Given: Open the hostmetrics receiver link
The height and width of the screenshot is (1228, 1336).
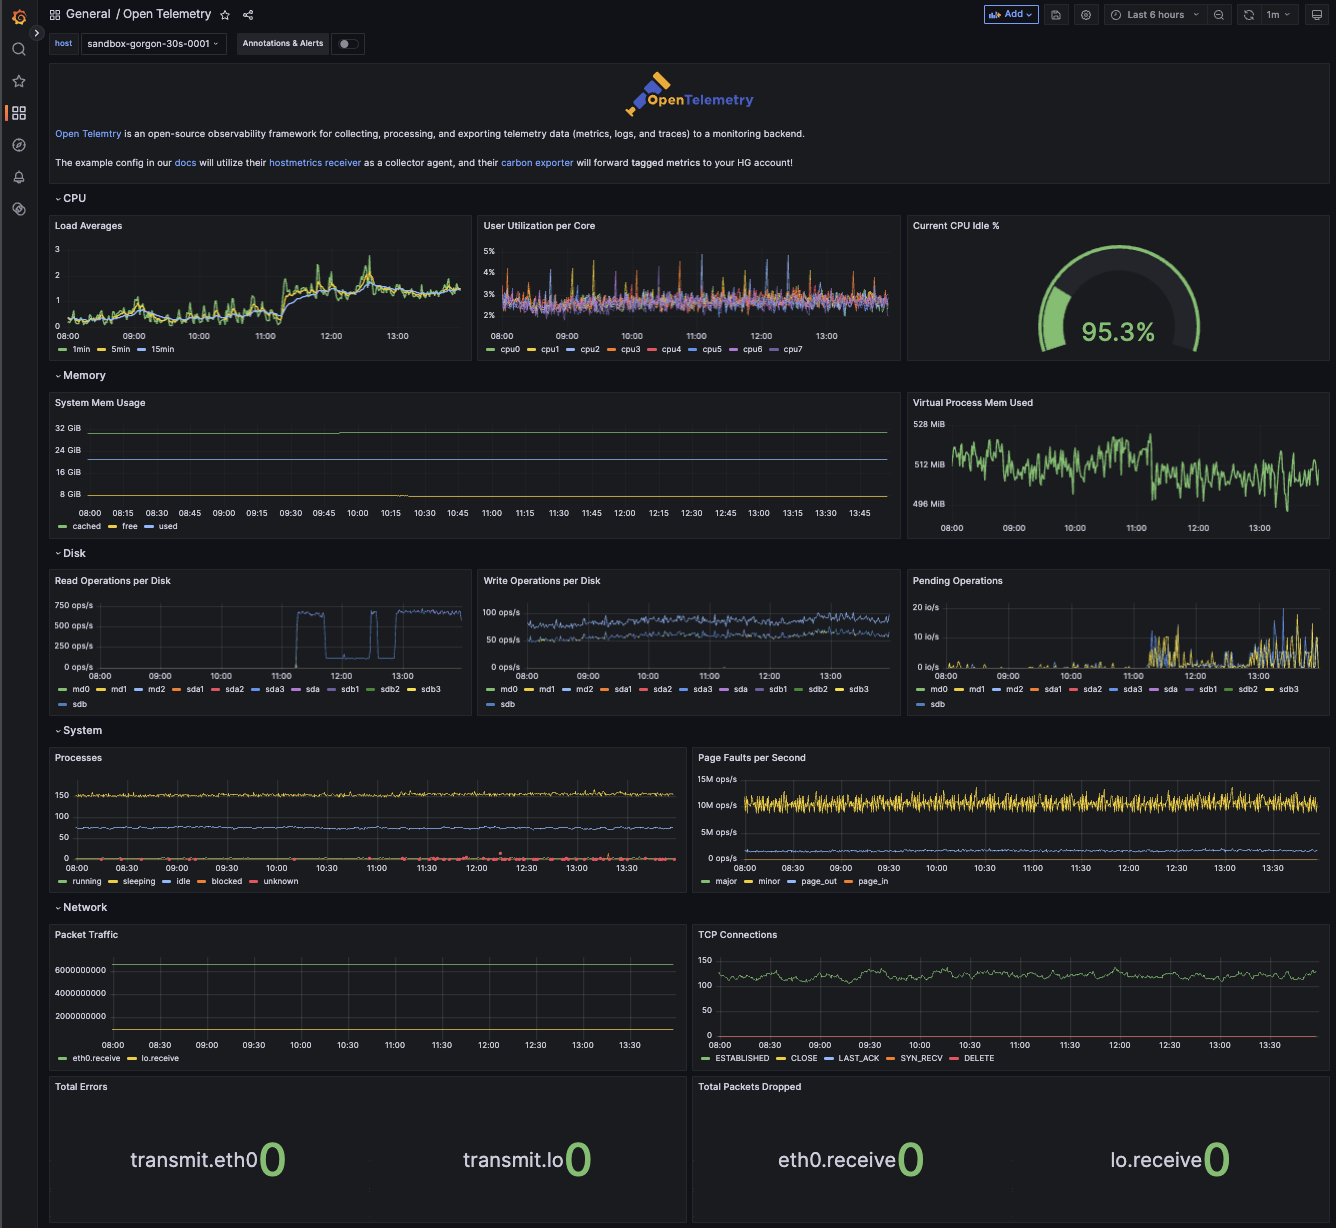Looking at the screenshot, I should tap(315, 162).
